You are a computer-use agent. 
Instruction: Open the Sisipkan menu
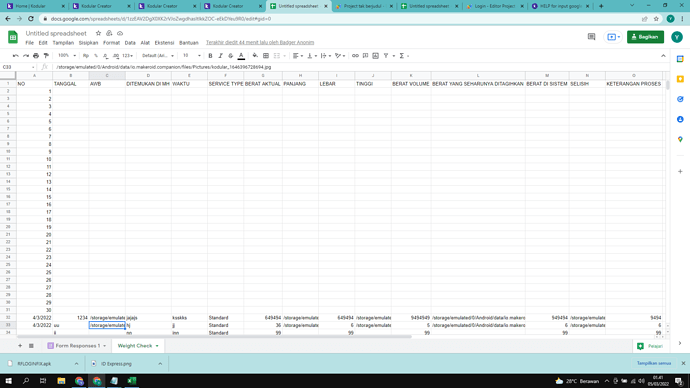coord(88,43)
